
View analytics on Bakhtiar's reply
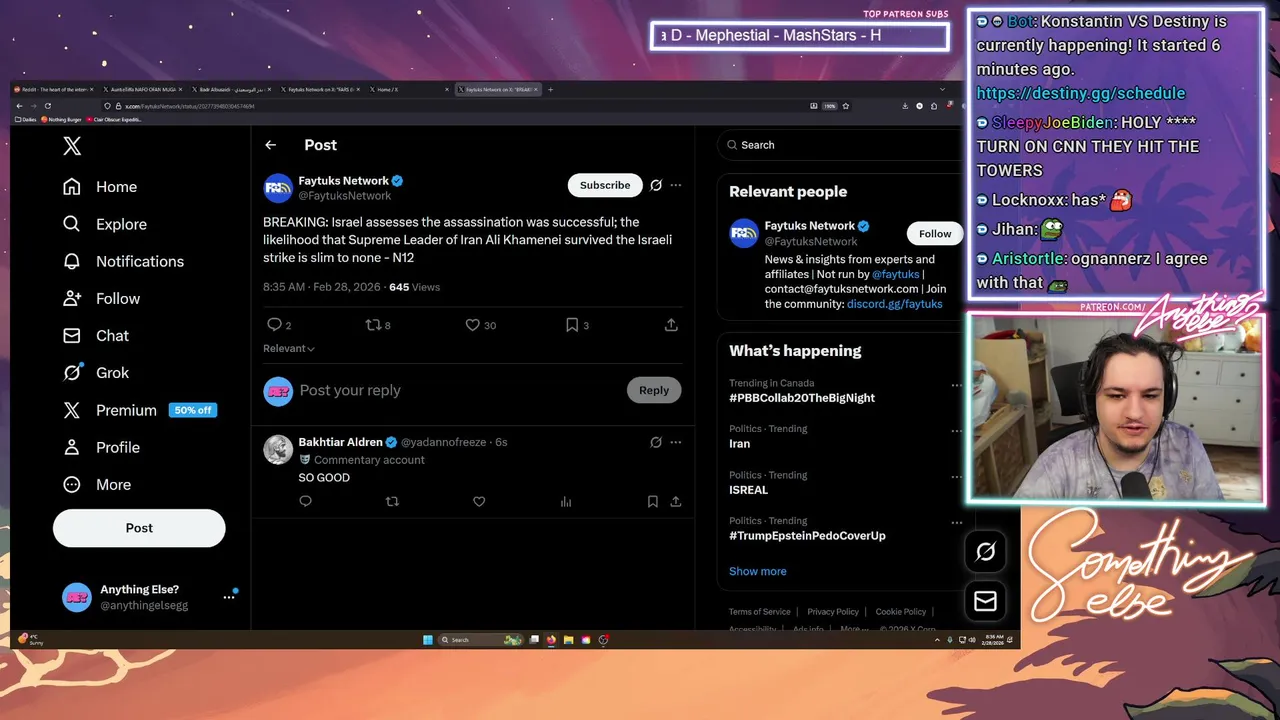click(566, 502)
